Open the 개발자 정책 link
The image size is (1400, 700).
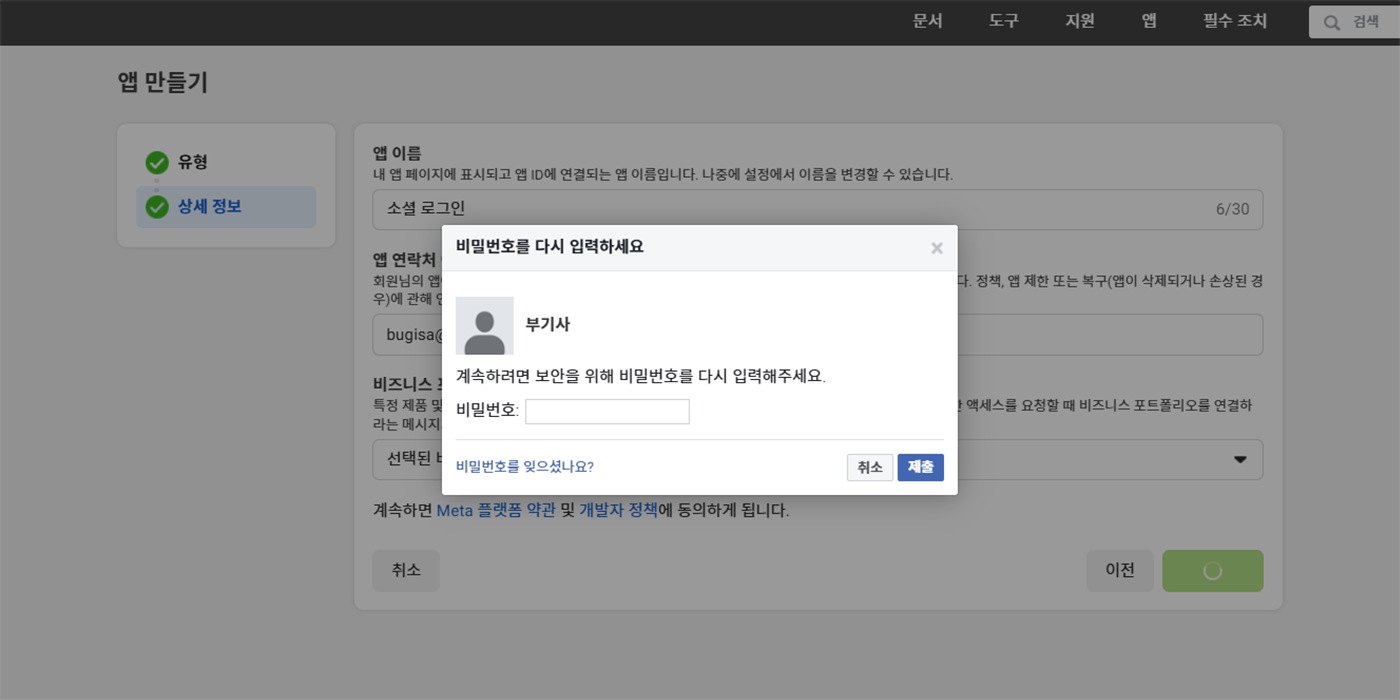(x=618, y=510)
